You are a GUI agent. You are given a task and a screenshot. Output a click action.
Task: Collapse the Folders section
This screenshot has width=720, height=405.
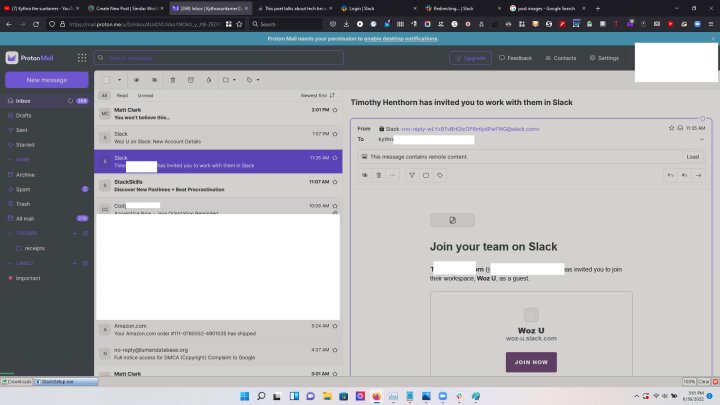pyautogui.click(x=23, y=233)
